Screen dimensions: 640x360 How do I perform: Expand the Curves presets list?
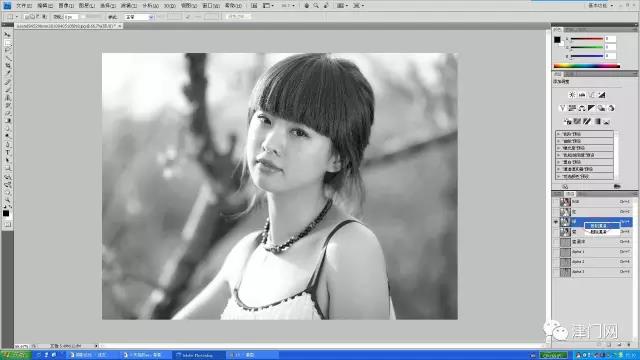coord(559,141)
